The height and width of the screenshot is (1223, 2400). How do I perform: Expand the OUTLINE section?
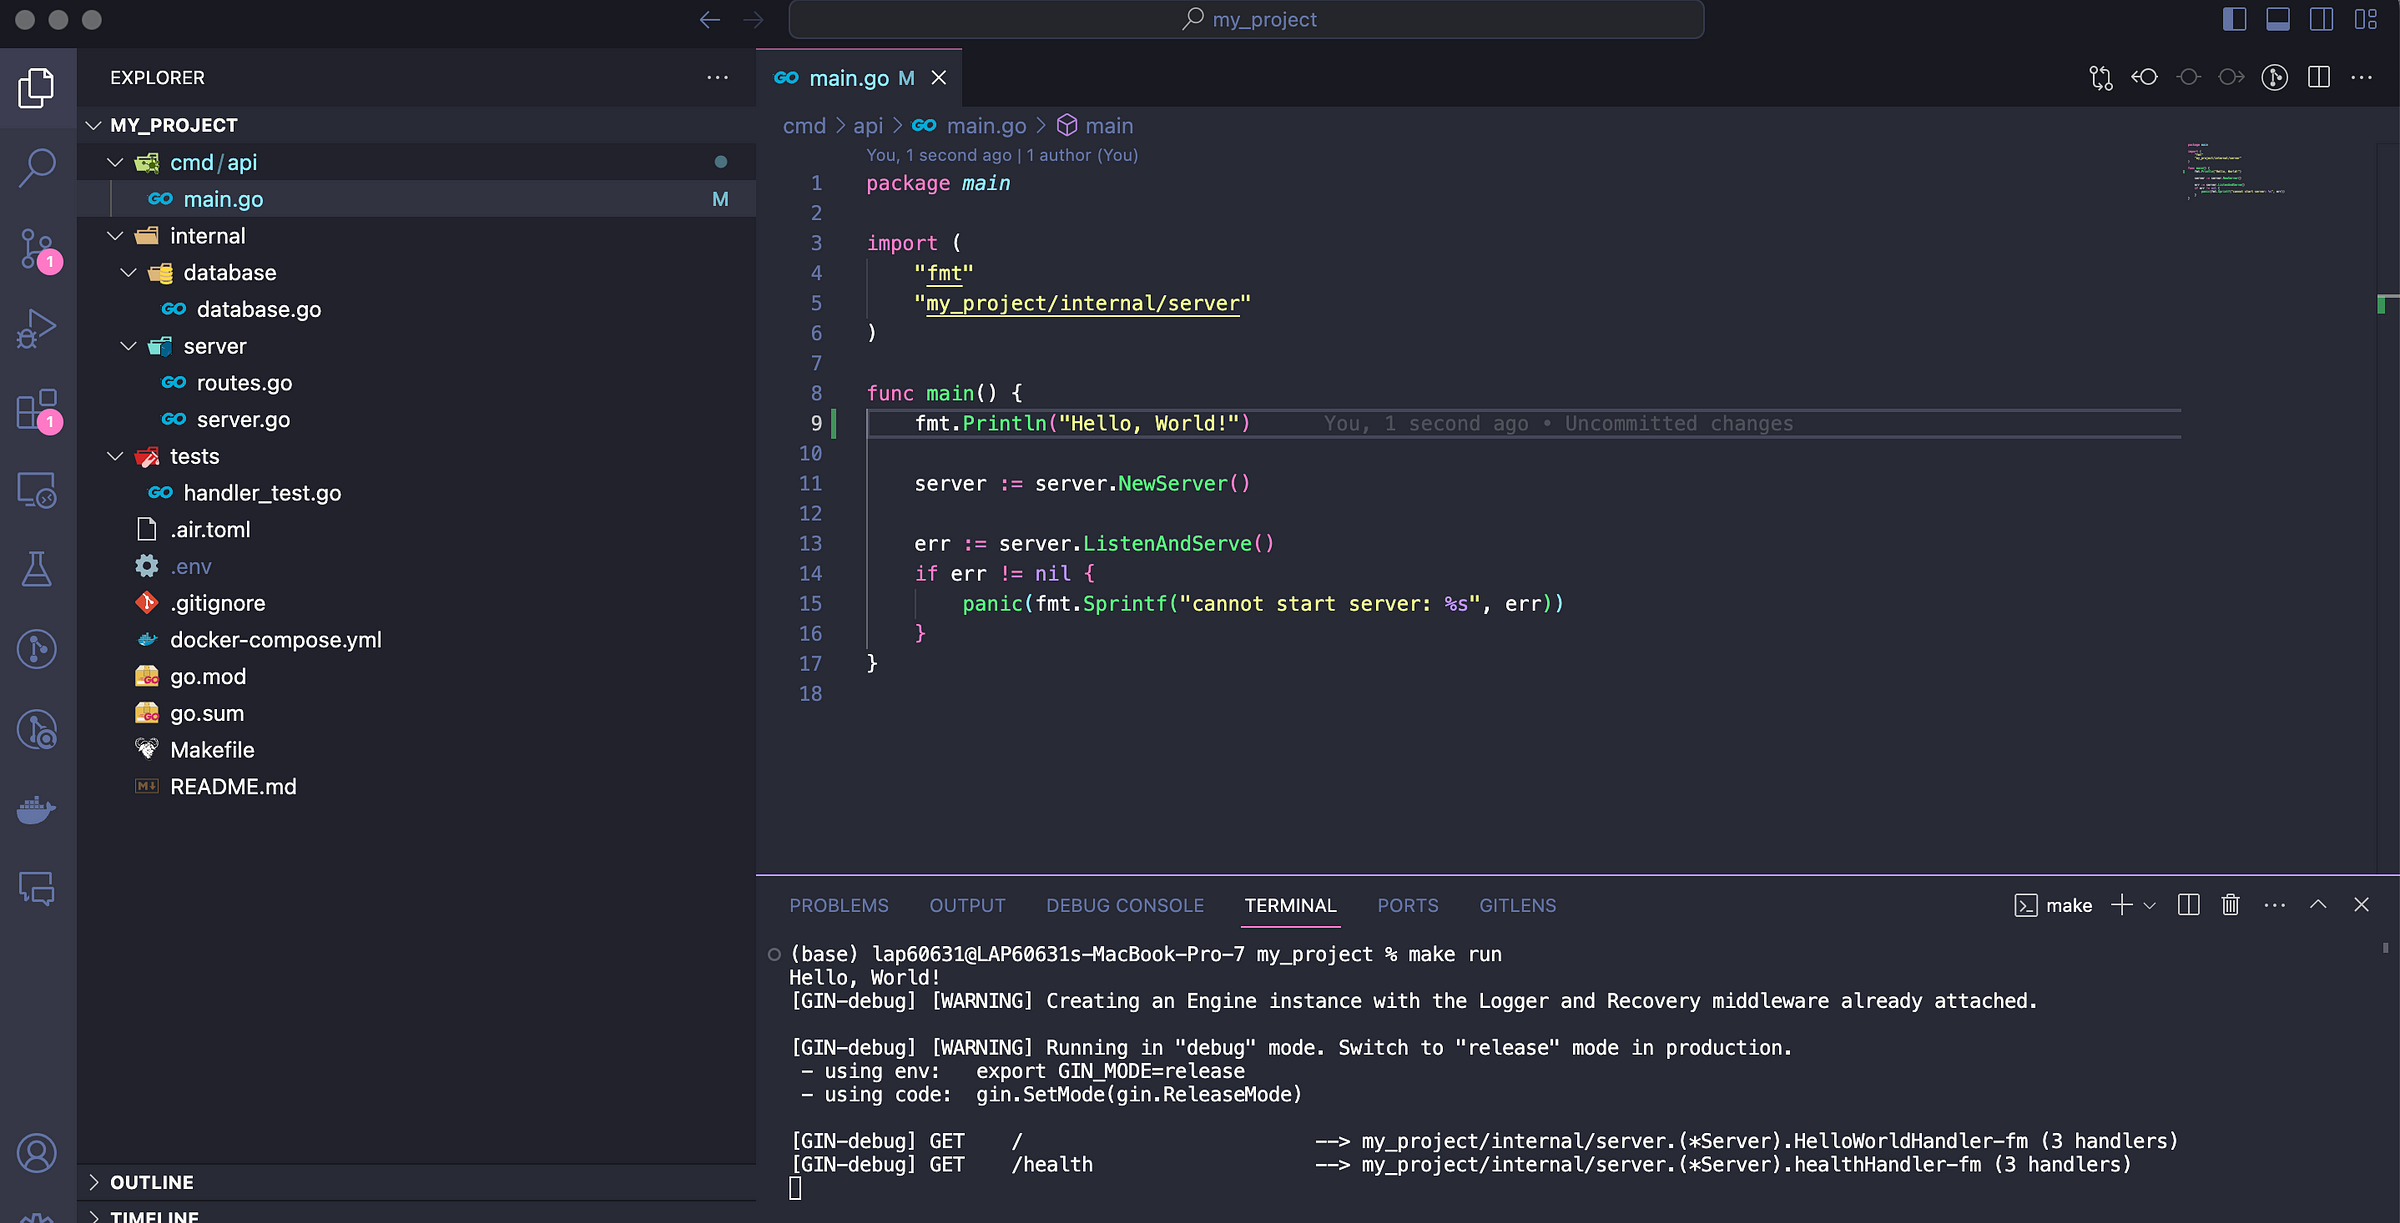pyautogui.click(x=152, y=1182)
